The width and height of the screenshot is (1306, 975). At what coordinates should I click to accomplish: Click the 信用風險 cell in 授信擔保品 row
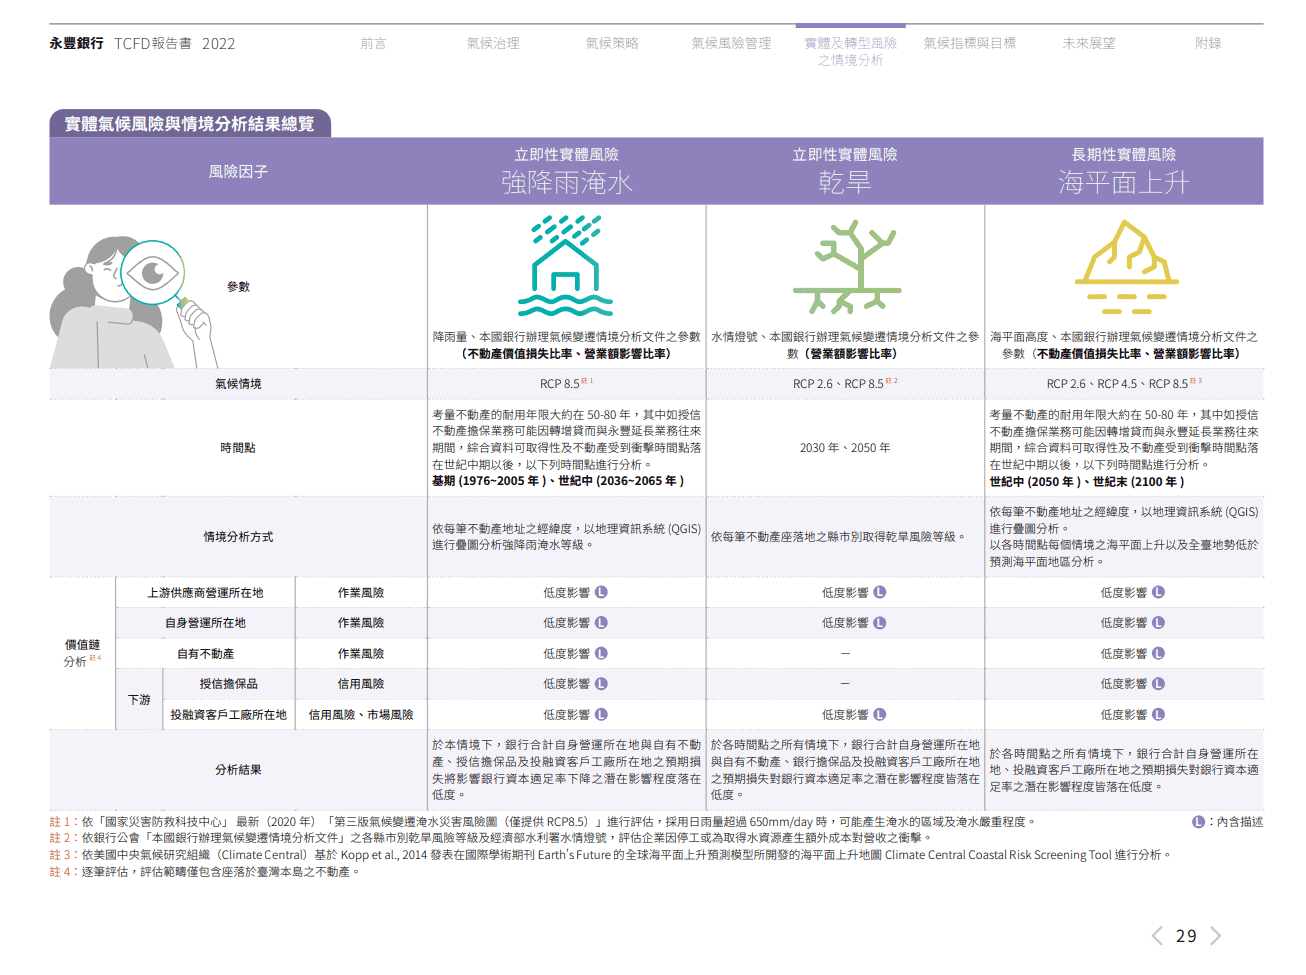(x=361, y=684)
